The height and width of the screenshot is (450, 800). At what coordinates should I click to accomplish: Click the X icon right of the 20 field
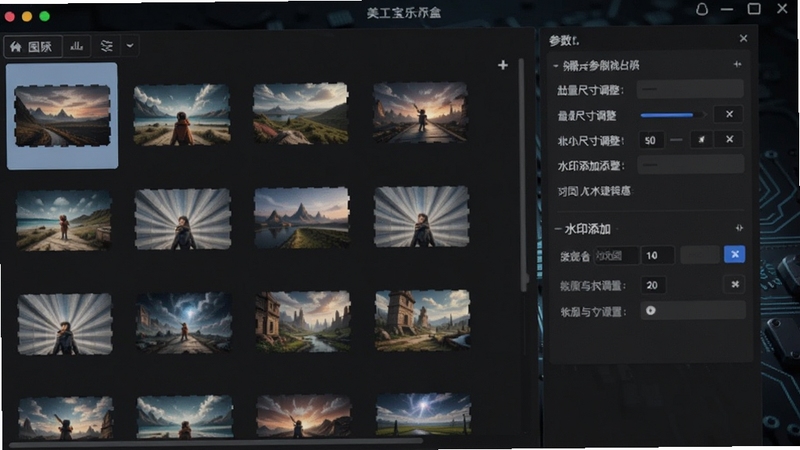tap(735, 284)
